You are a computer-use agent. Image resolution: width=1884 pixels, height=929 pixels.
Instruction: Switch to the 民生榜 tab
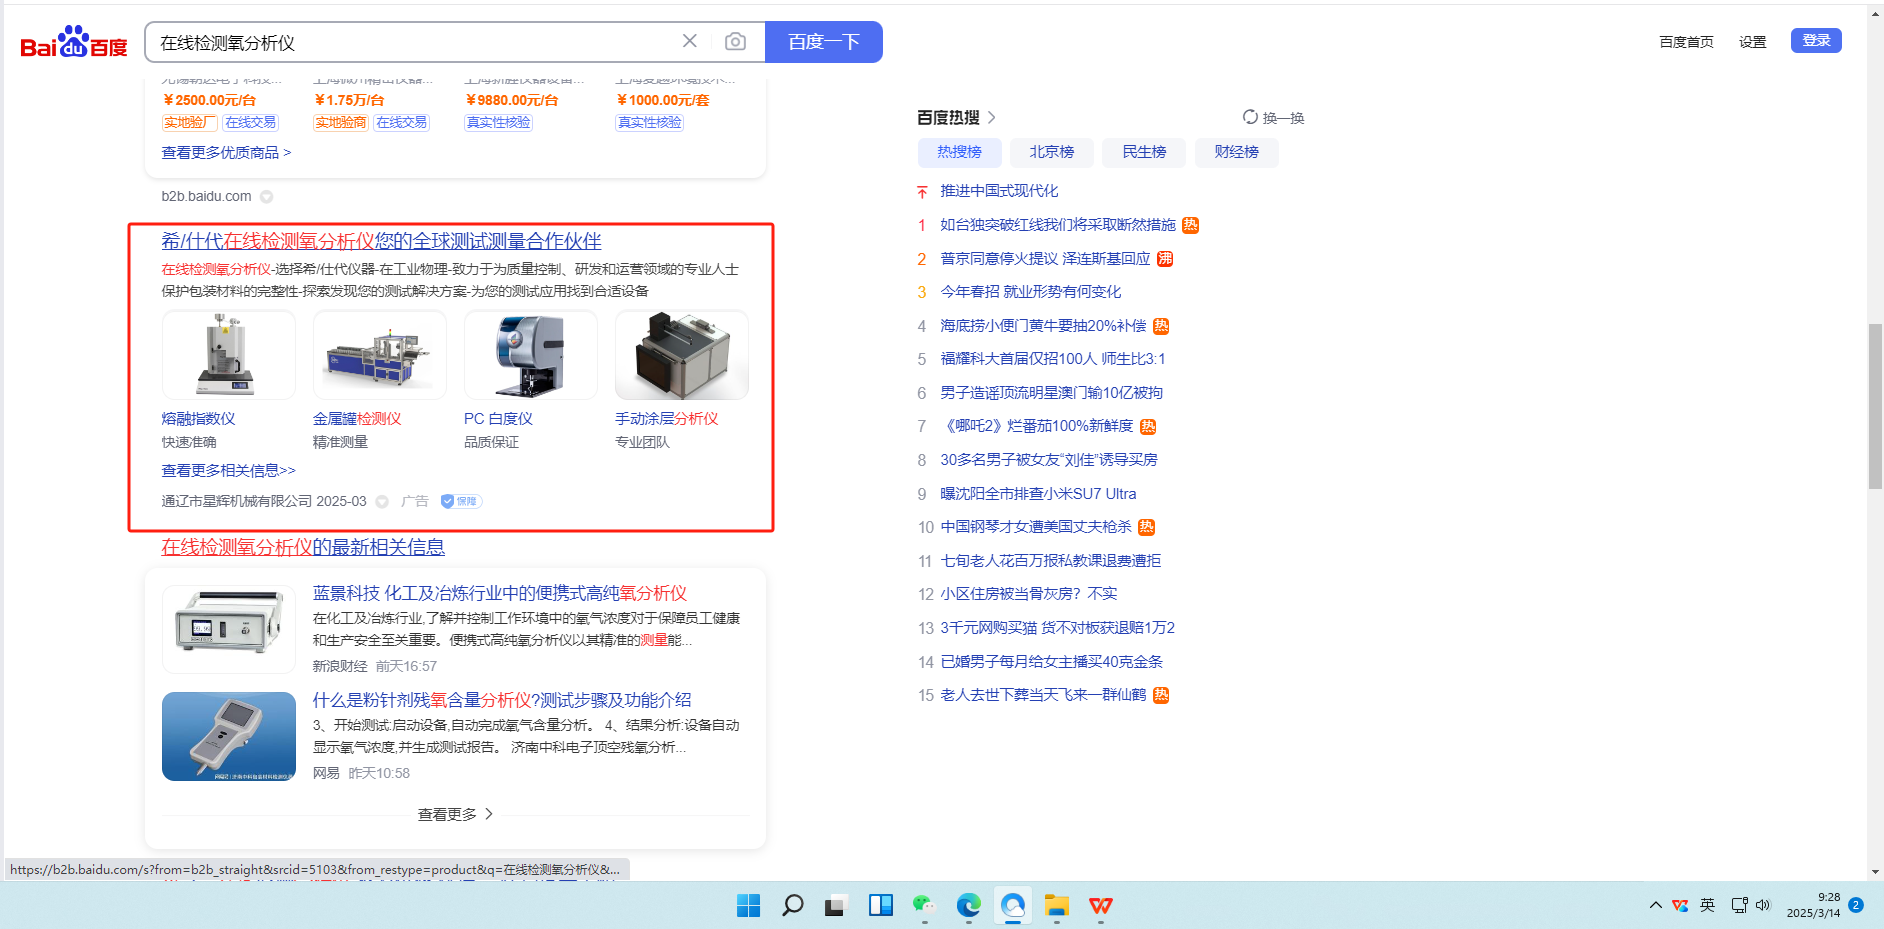point(1144,152)
